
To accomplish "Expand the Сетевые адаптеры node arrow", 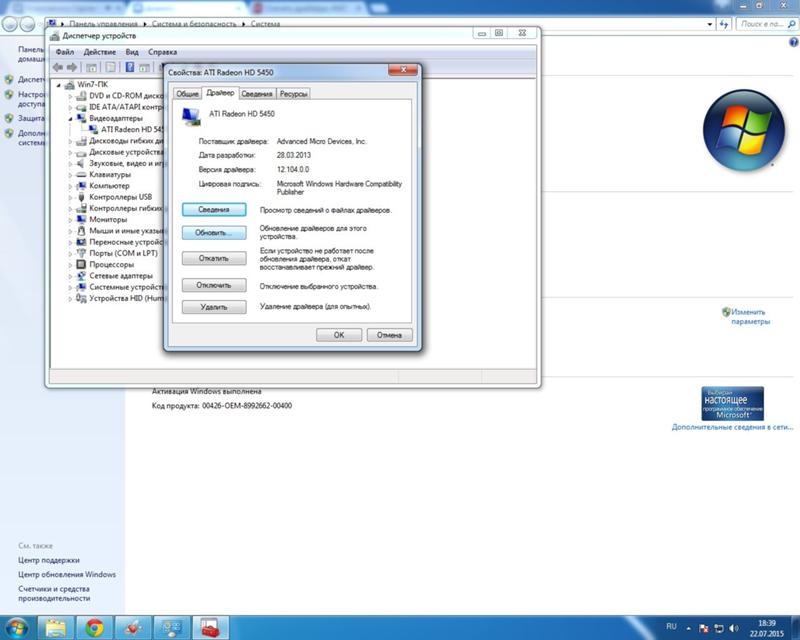I will pyautogui.click(x=70, y=276).
